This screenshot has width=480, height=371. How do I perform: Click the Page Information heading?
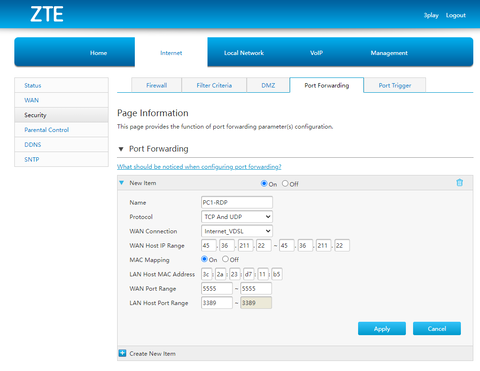point(153,113)
